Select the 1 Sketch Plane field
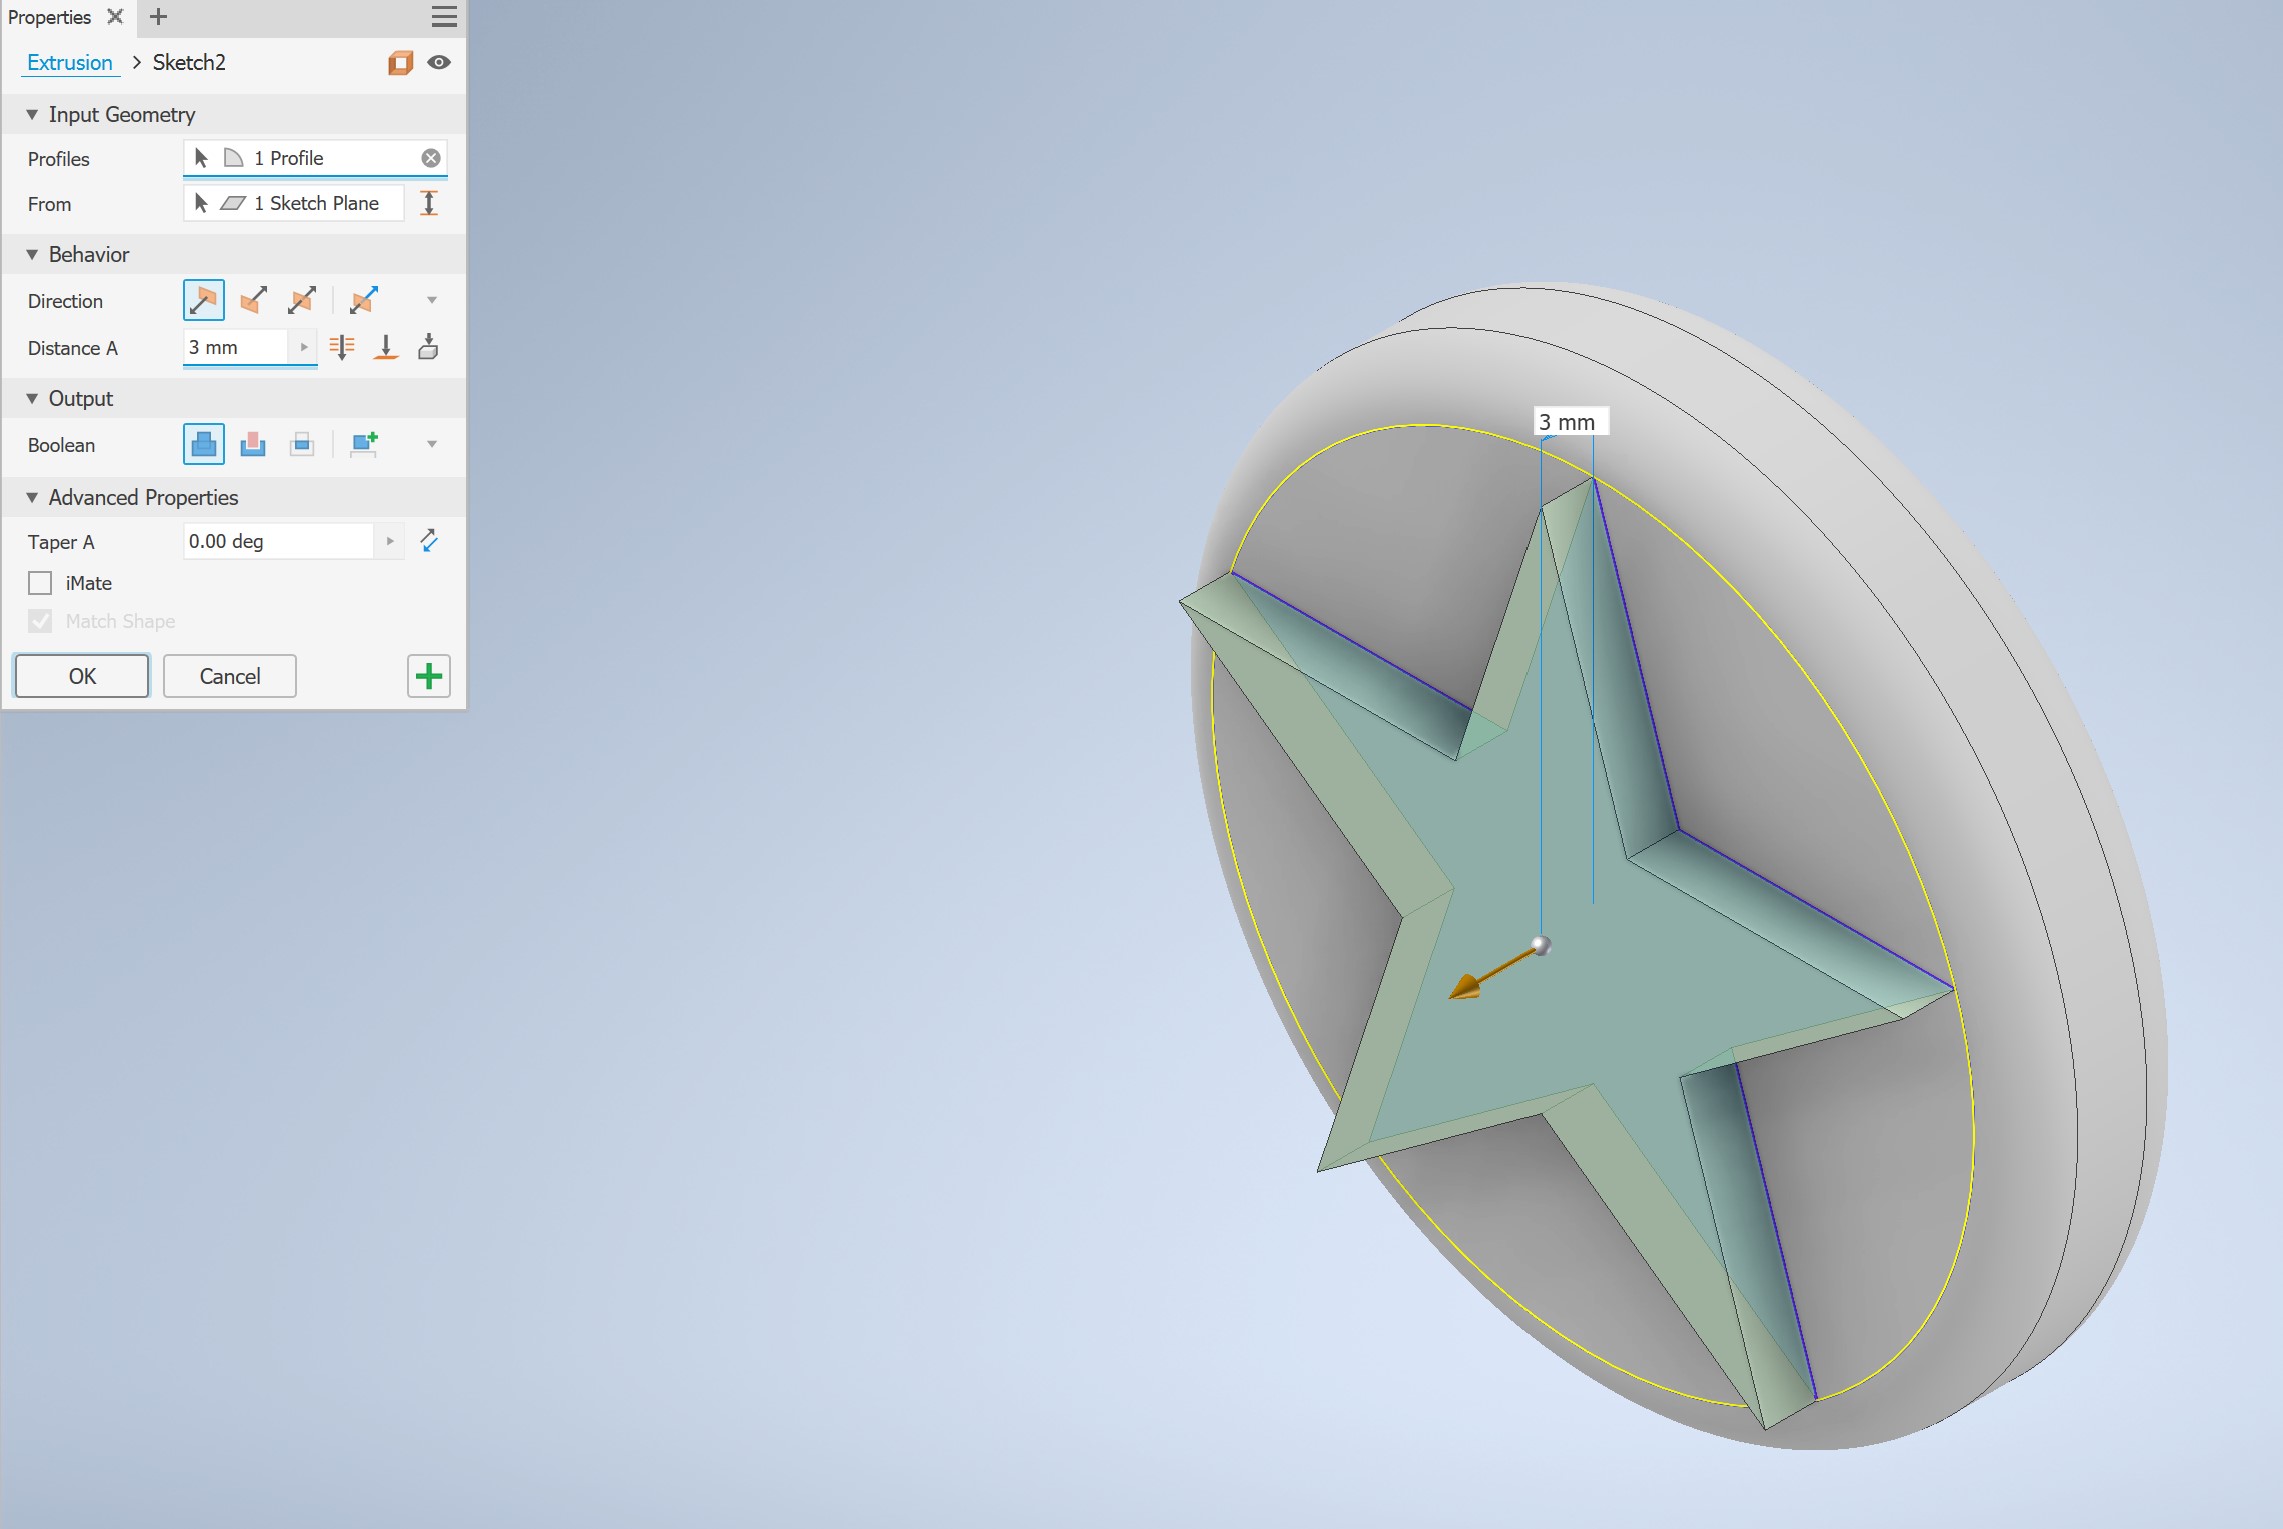Image resolution: width=2283 pixels, height=1529 pixels. pos(294,203)
